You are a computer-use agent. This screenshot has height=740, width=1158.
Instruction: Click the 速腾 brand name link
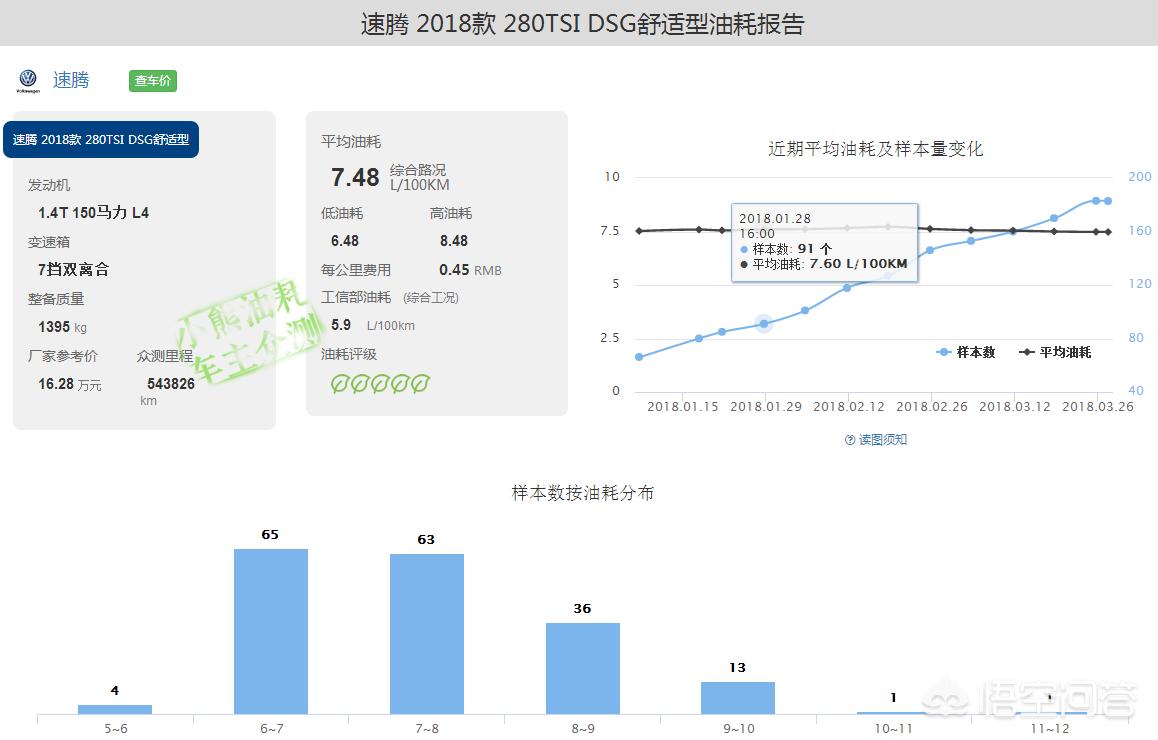(x=71, y=80)
